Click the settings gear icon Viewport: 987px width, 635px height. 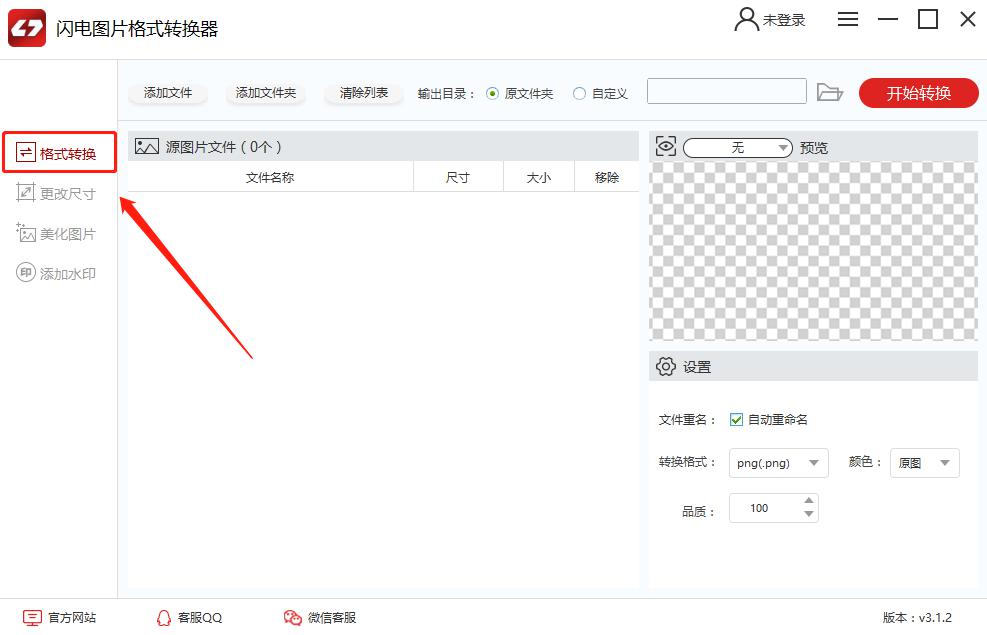(x=666, y=367)
